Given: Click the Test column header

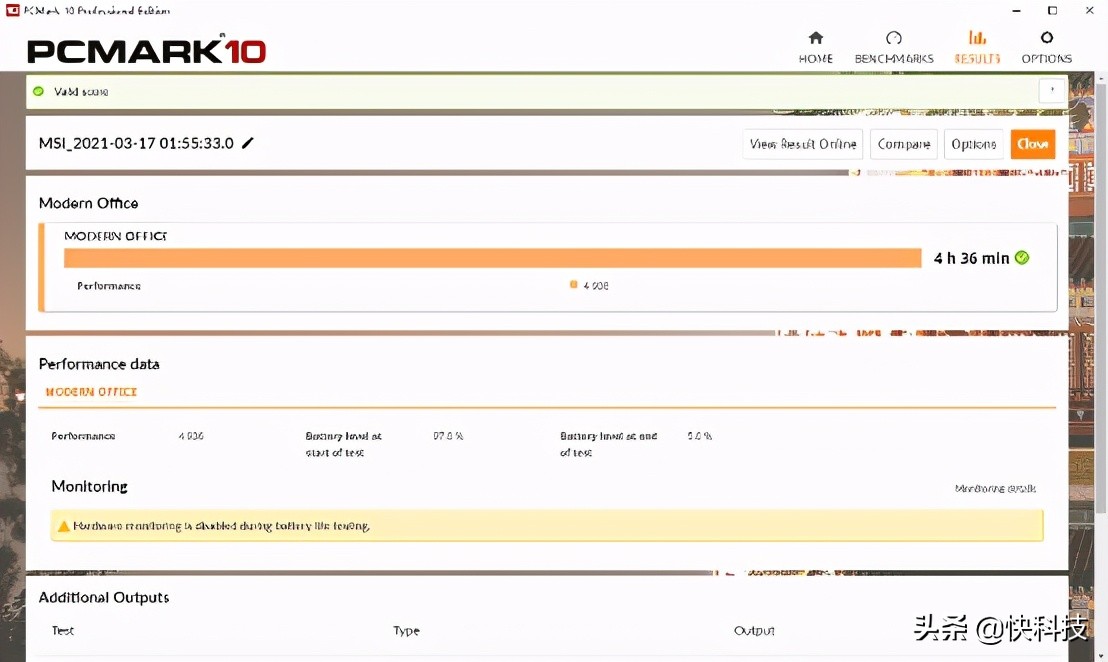Looking at the screenshot, I should (63, 630).
